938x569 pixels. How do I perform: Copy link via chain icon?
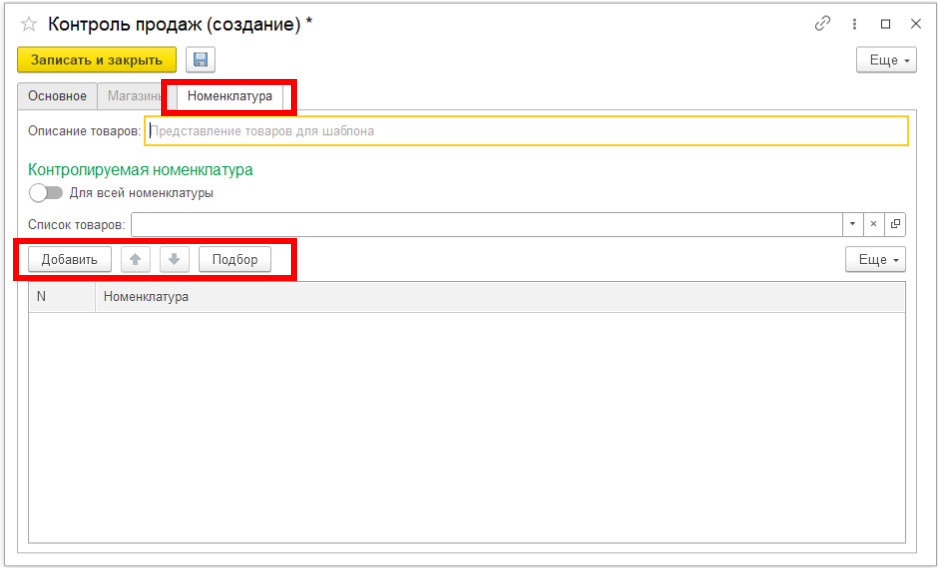coord(823,24)
